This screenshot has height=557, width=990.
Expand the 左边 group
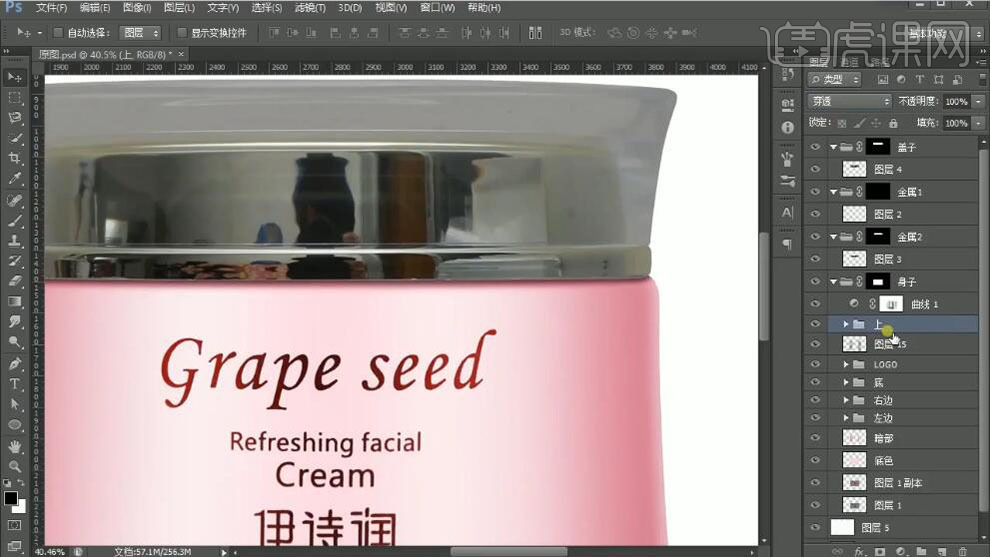tap(846, 417)
